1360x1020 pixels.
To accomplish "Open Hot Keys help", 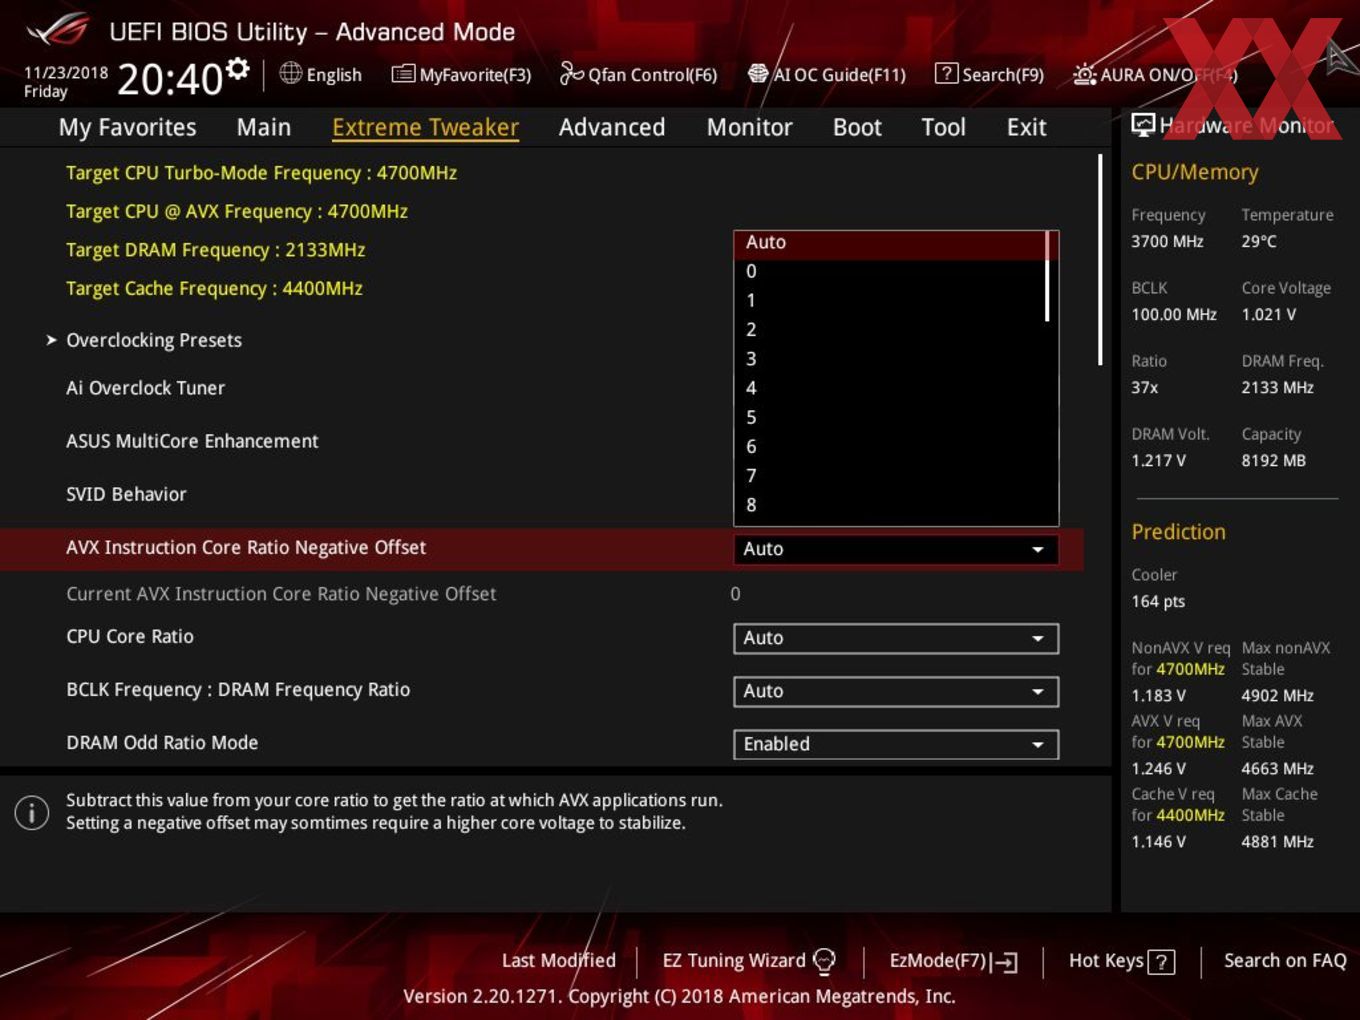I will point(1121,961).
